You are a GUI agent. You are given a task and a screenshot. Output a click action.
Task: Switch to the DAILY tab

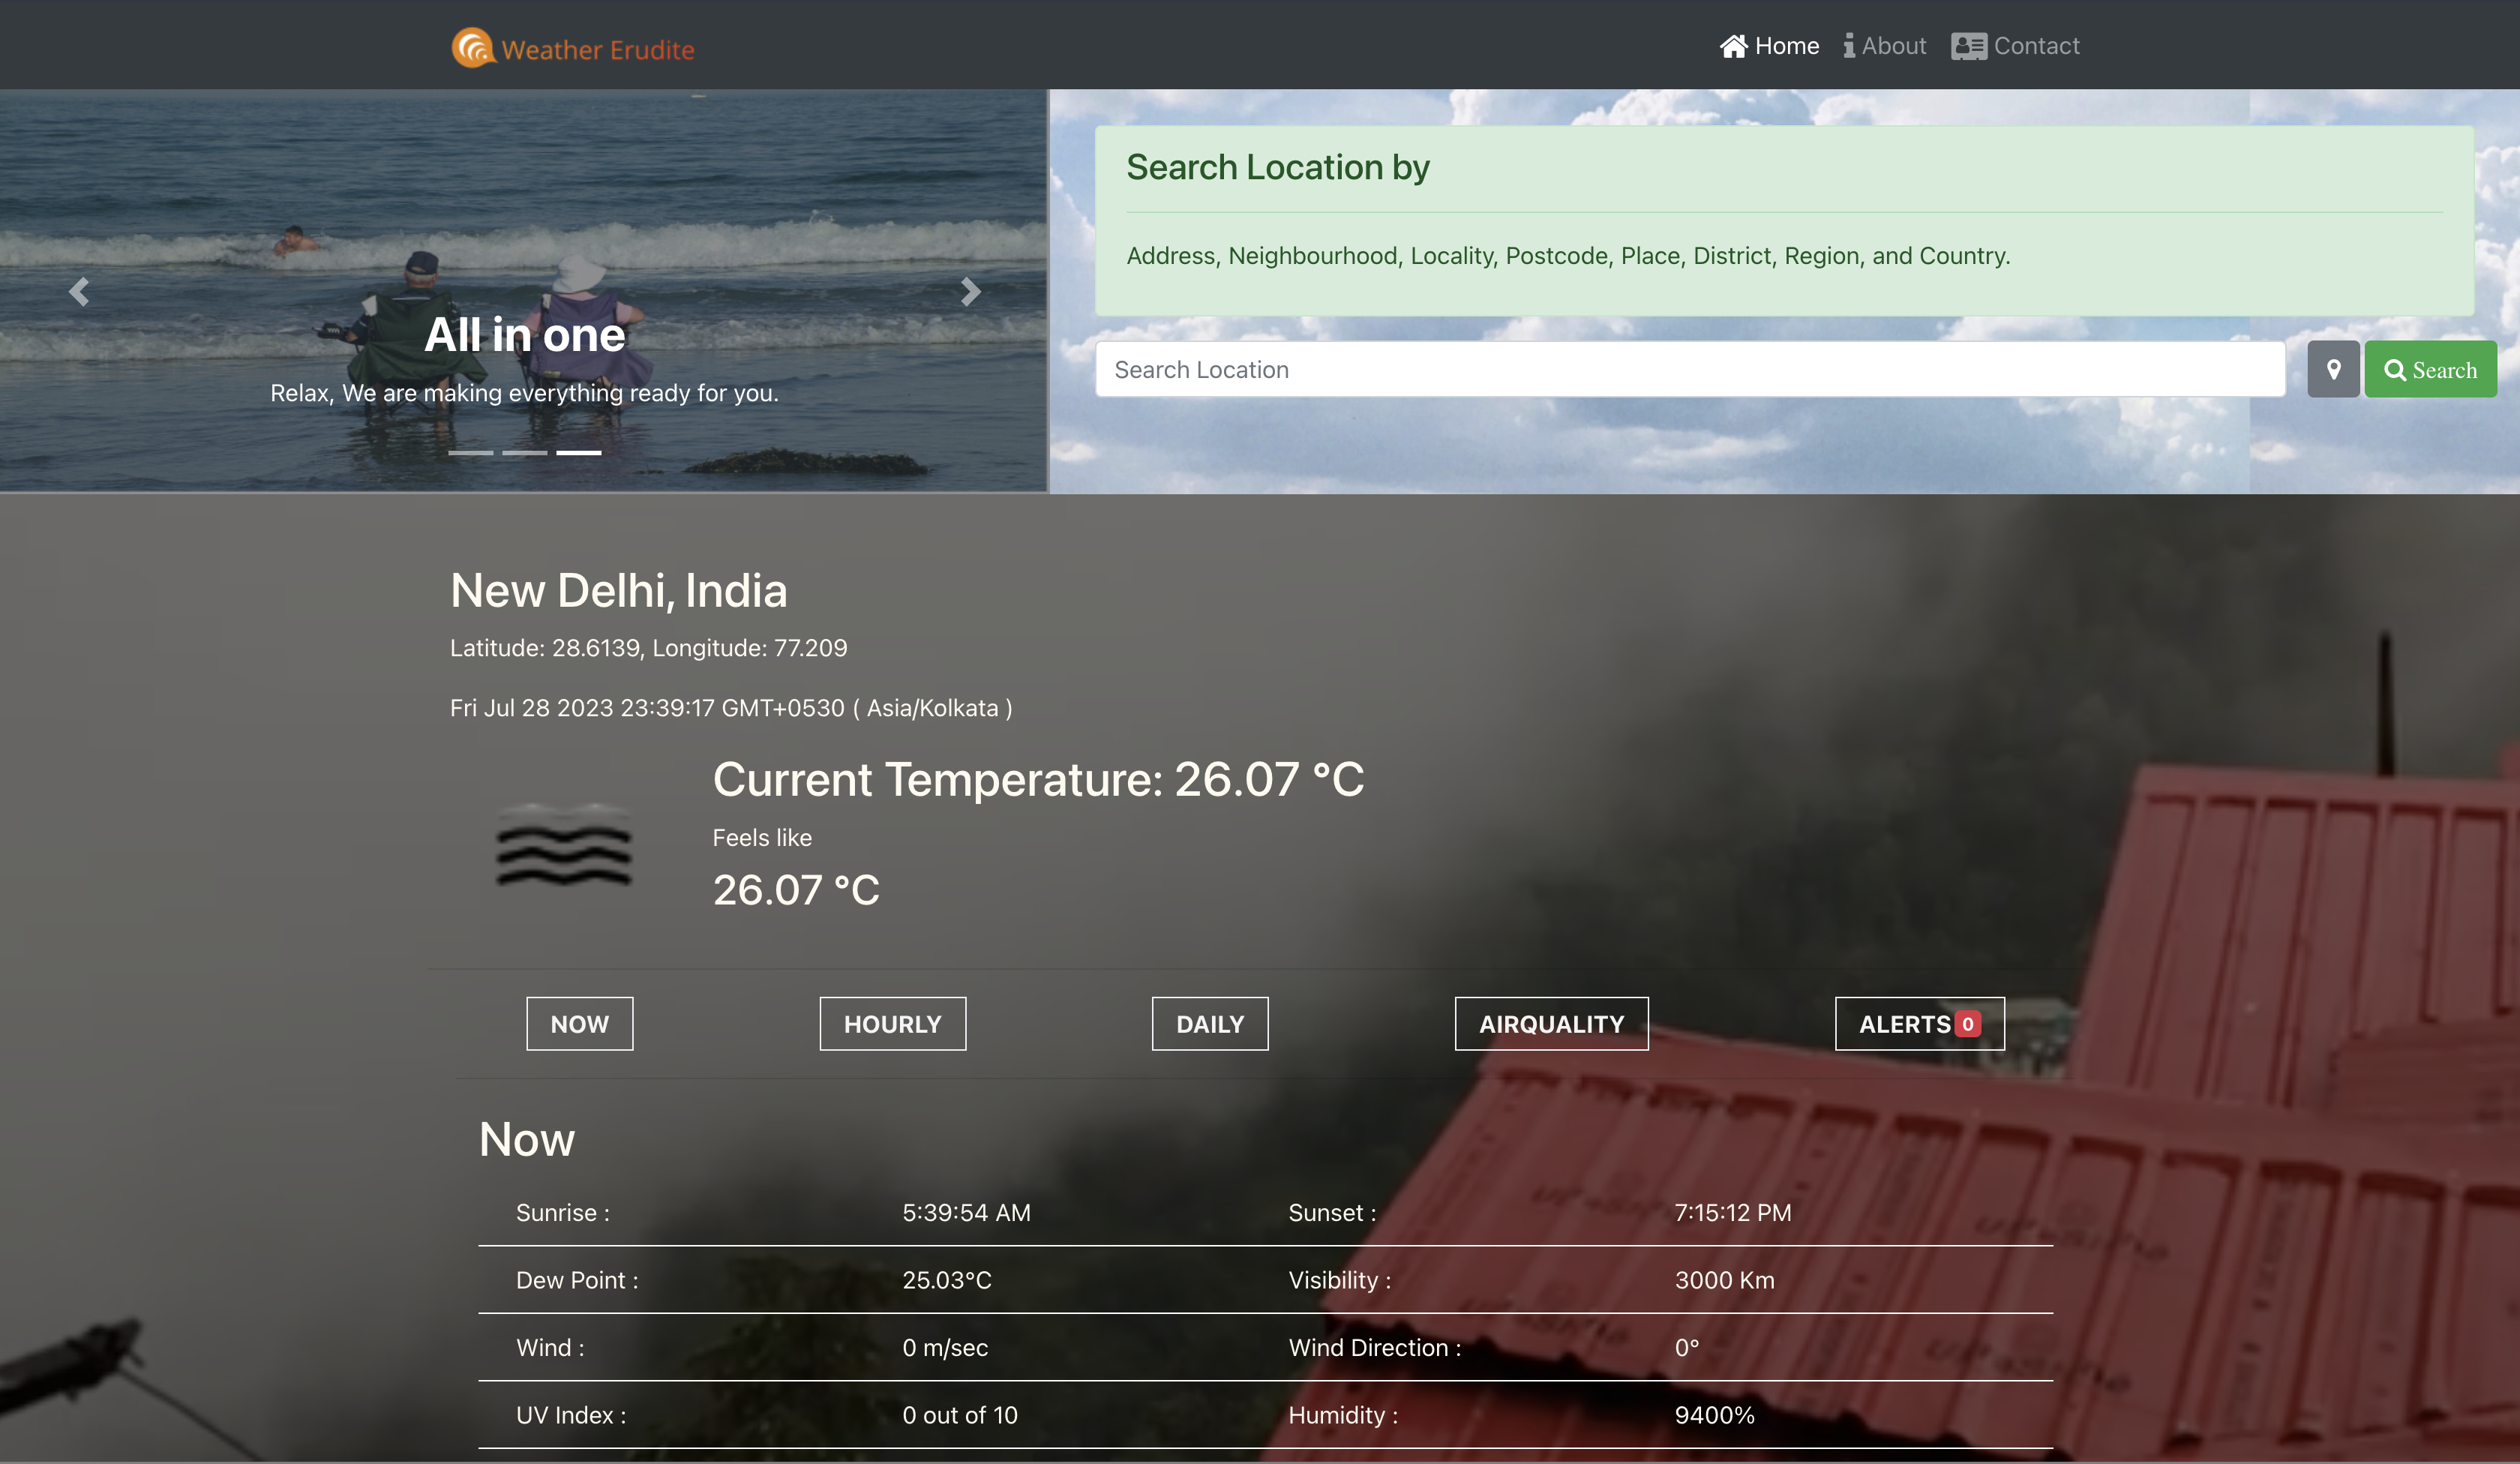(x=1210, y=1023)
